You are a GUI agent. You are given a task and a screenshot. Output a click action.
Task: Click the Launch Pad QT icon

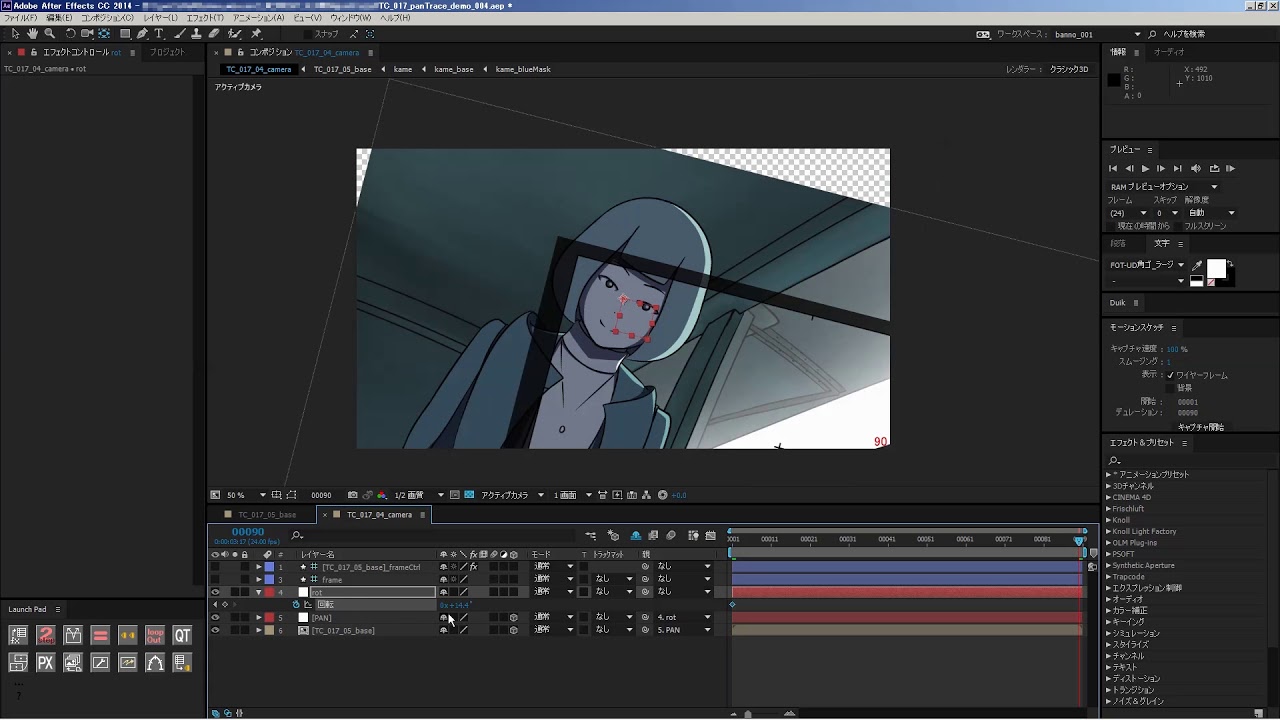tap(182, 635)
